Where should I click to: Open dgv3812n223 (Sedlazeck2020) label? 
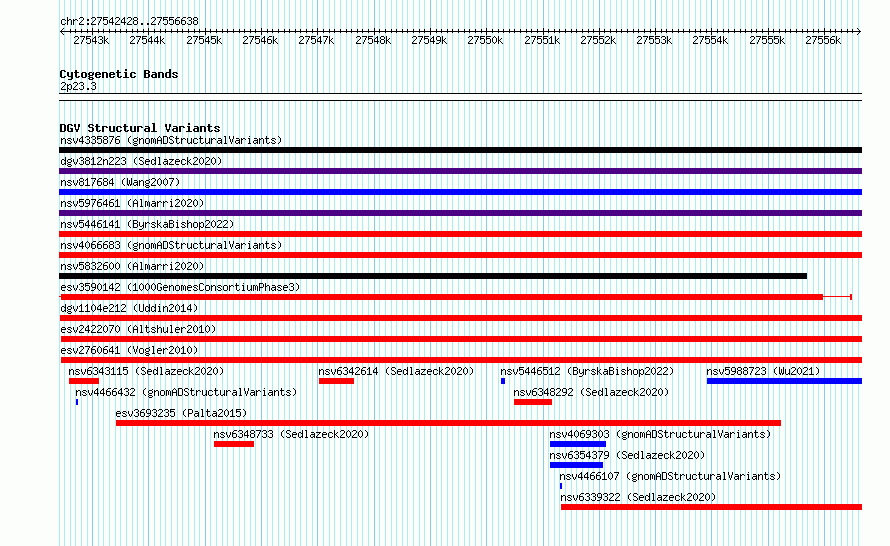[141, 161]
